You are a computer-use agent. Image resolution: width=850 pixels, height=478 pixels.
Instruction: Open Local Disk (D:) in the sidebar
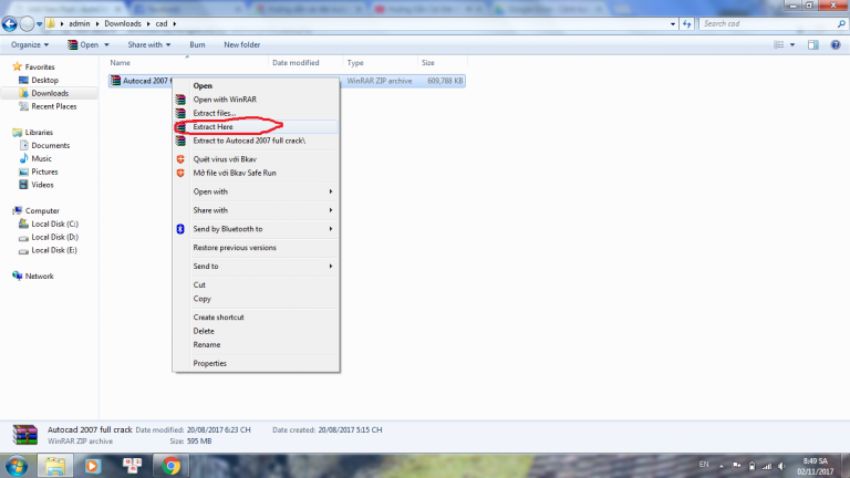click(54, 237)
